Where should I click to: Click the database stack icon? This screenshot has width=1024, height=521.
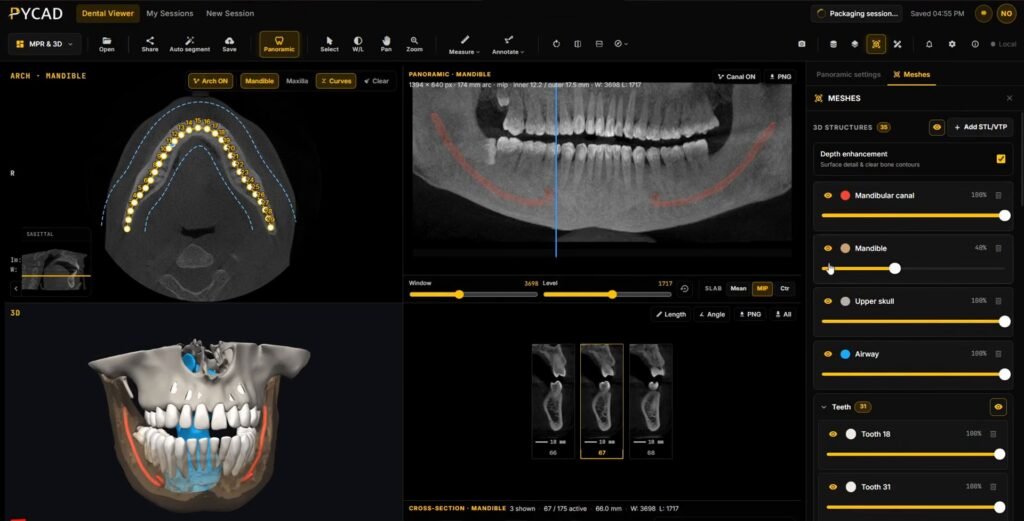click(833, 44)
